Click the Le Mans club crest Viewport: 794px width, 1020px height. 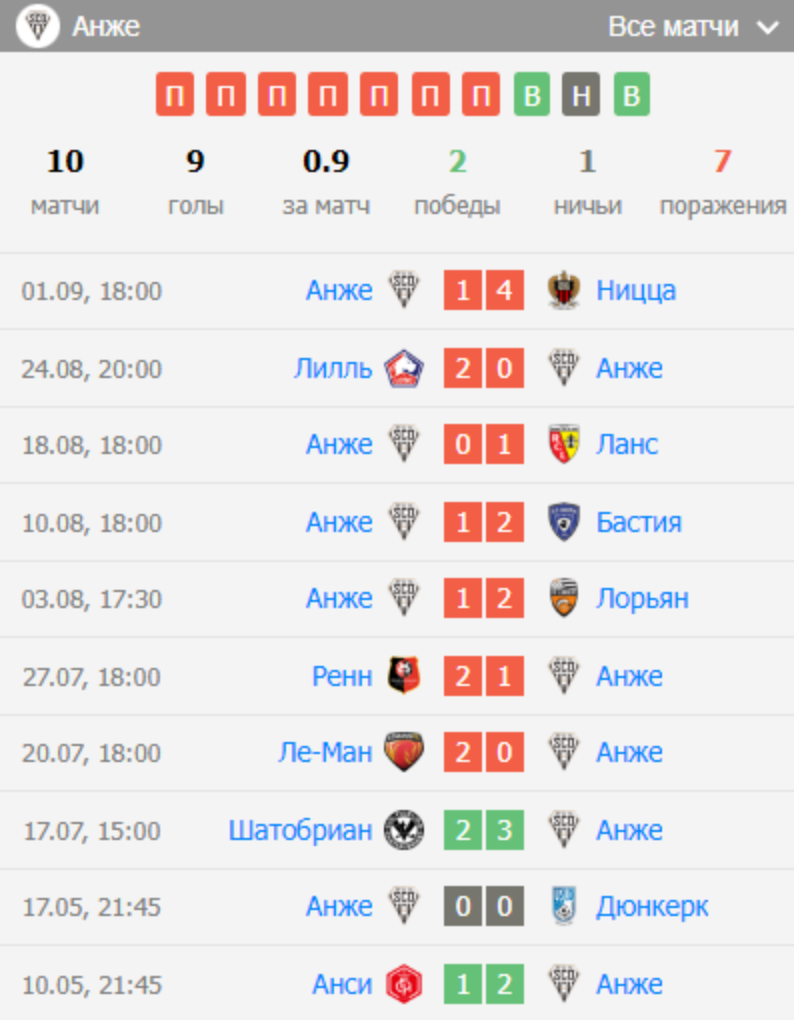(x=404, y=753)
